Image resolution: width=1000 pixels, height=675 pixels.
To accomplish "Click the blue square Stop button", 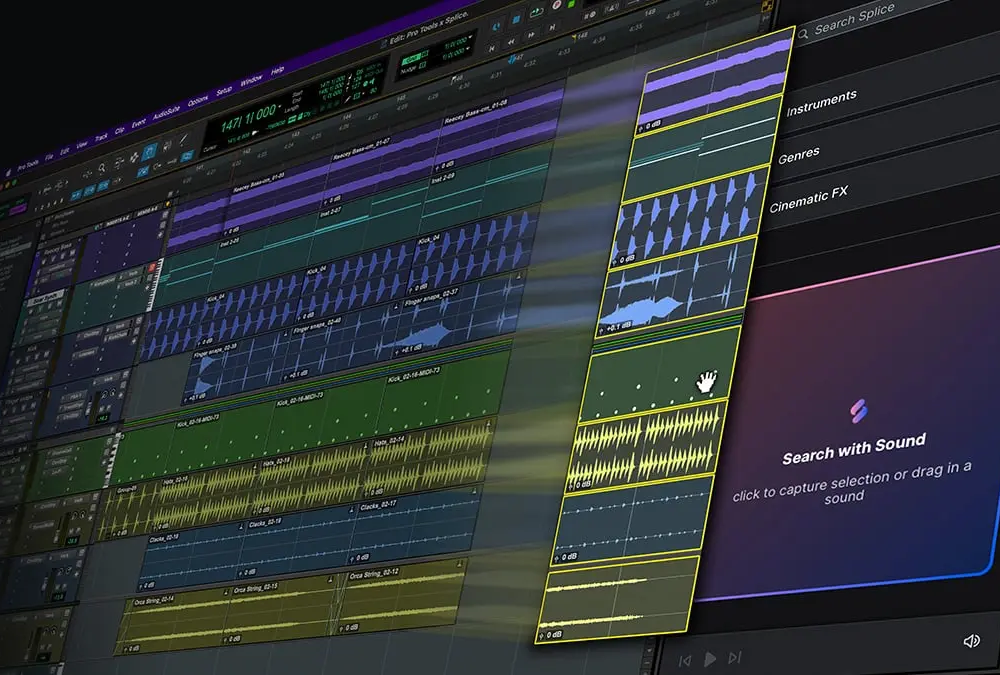I will point(516,20).
